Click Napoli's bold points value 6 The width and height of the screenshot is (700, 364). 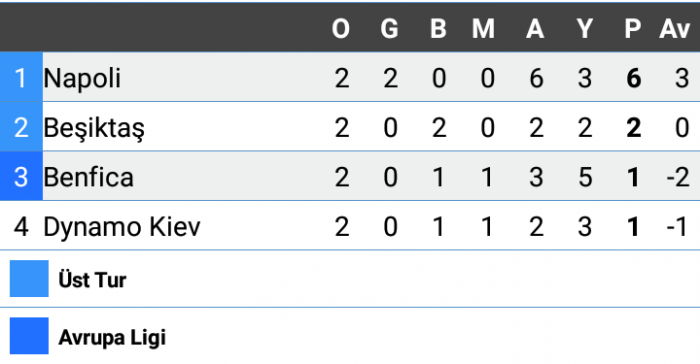click(x=633, y=79)
